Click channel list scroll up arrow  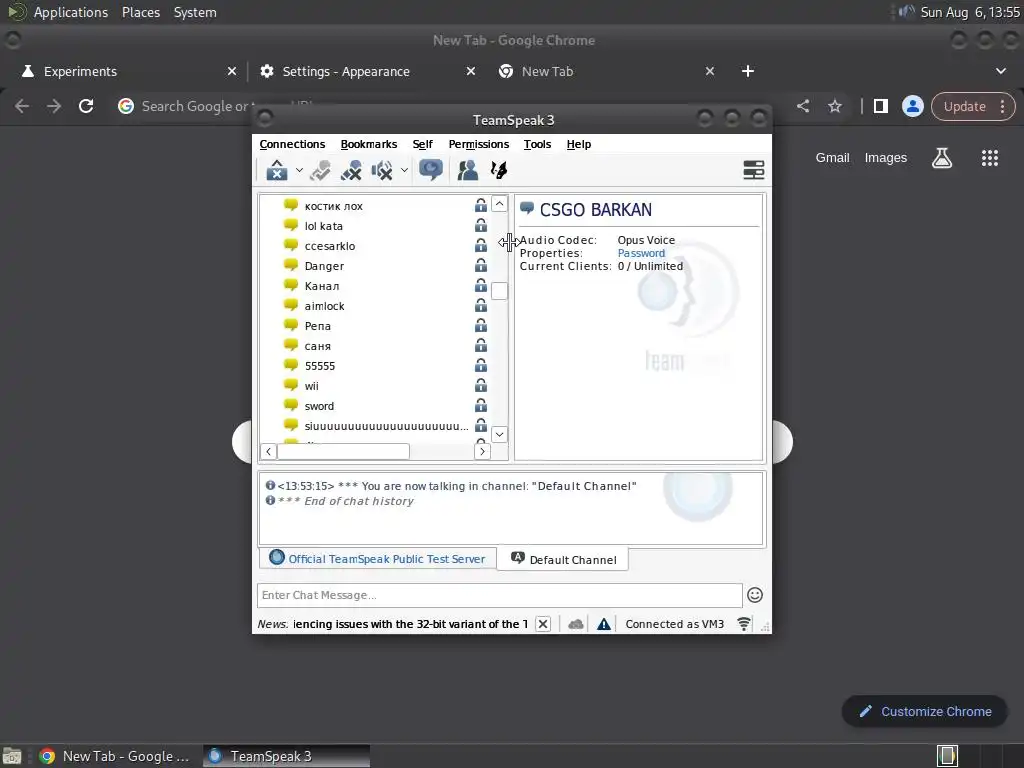click(499, 204)
